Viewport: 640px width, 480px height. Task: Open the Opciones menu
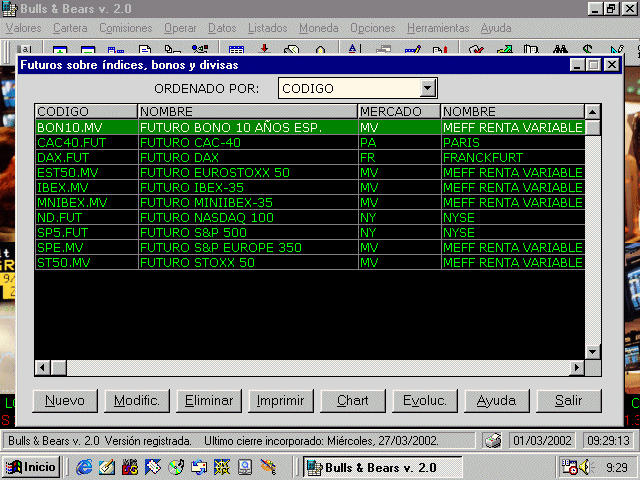pyautogui.click(x=373, y=28)
